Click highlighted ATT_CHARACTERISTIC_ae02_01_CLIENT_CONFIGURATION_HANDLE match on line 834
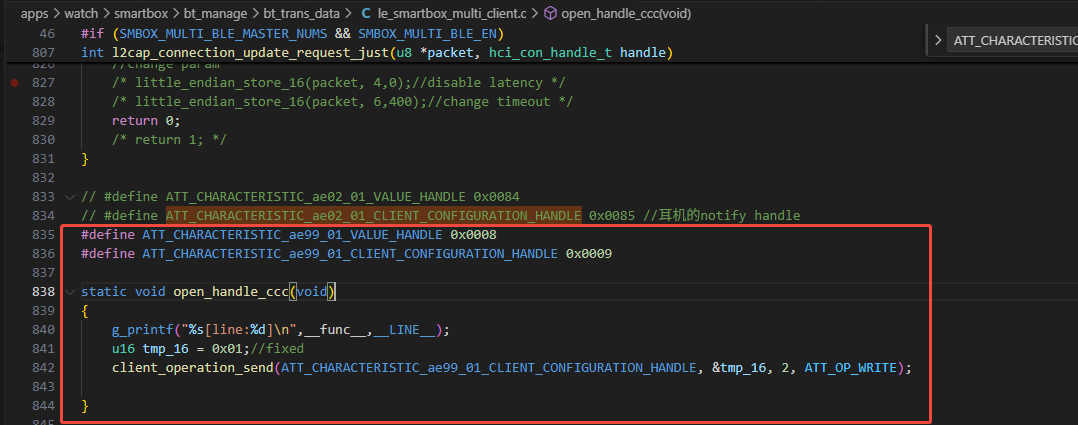Viewport: 1078px width, 425px height. pyautogui.click(x=373, y=216)
